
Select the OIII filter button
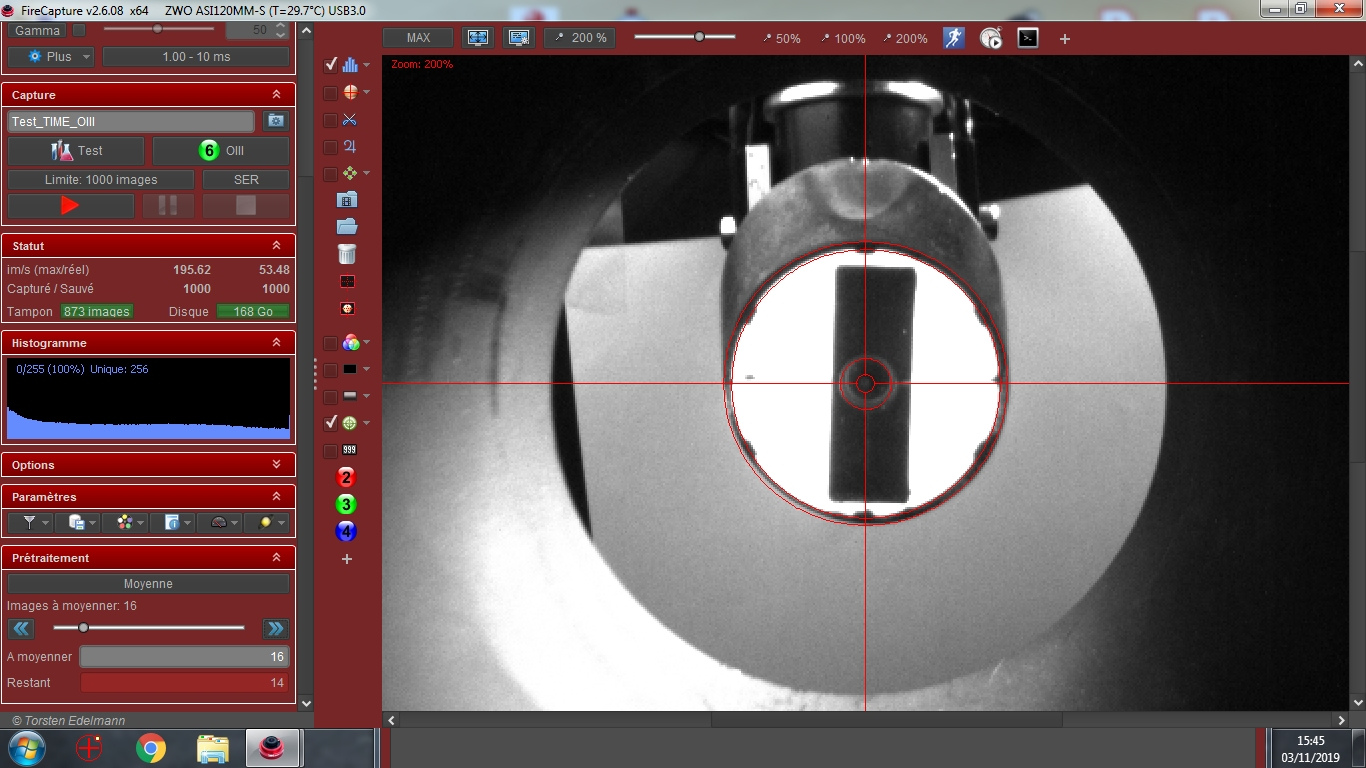point(221,151)
